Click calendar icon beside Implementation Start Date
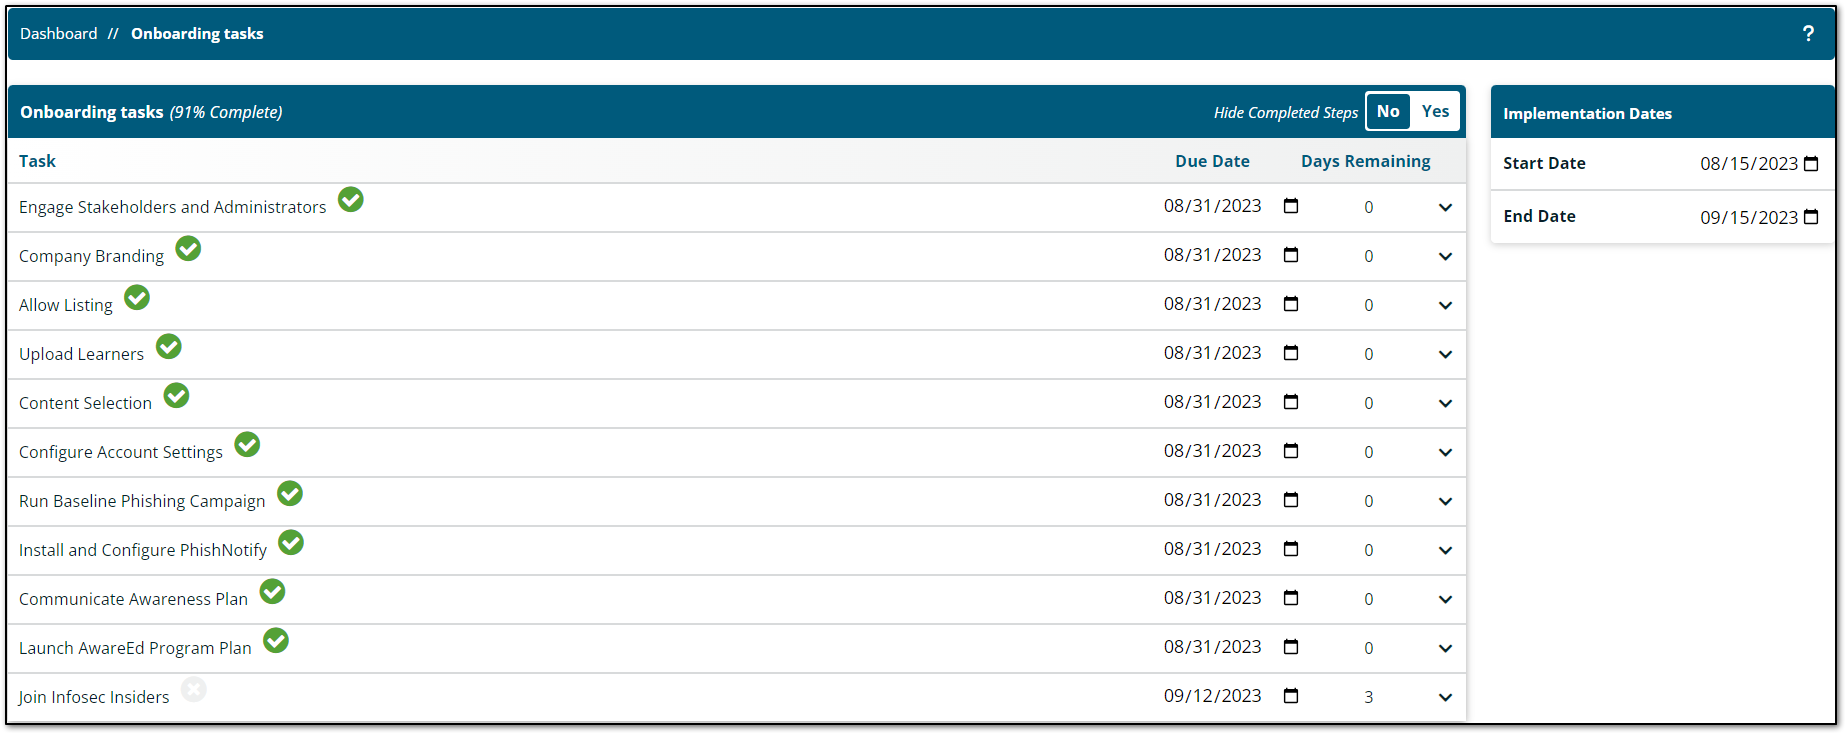Screen dimensions: 1846x734 point(1811,164)
